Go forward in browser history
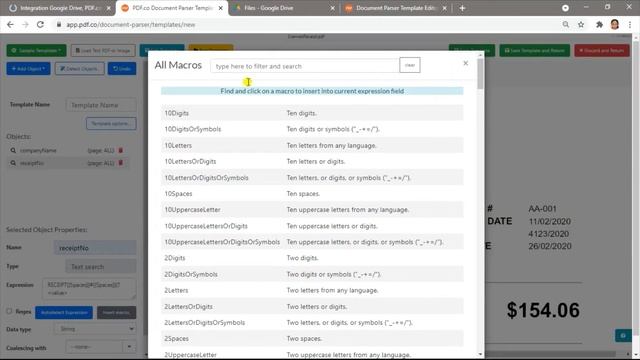 (25, 24)
